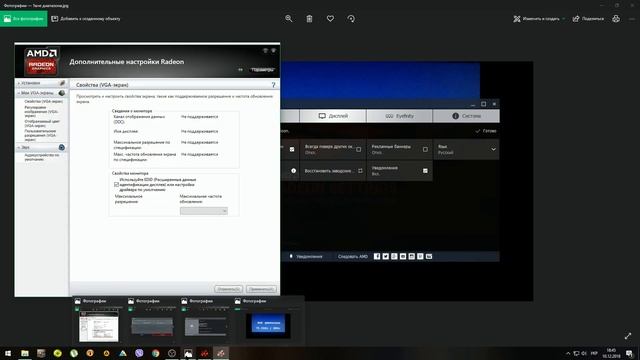640x360 pixels.
Task: Click the Поделиться share button
Action: 588,19
